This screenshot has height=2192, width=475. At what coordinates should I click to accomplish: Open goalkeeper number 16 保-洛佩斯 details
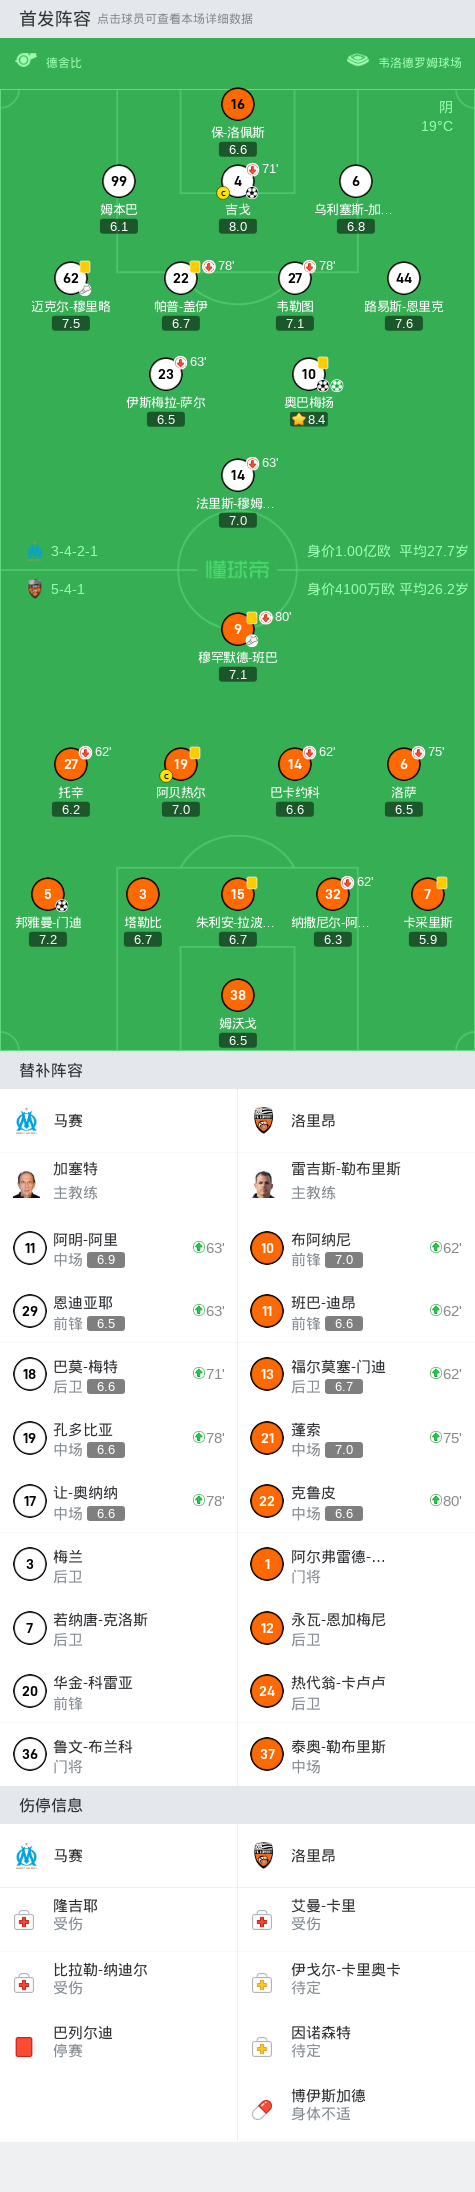pyautogui.click(x=238, y=104)
